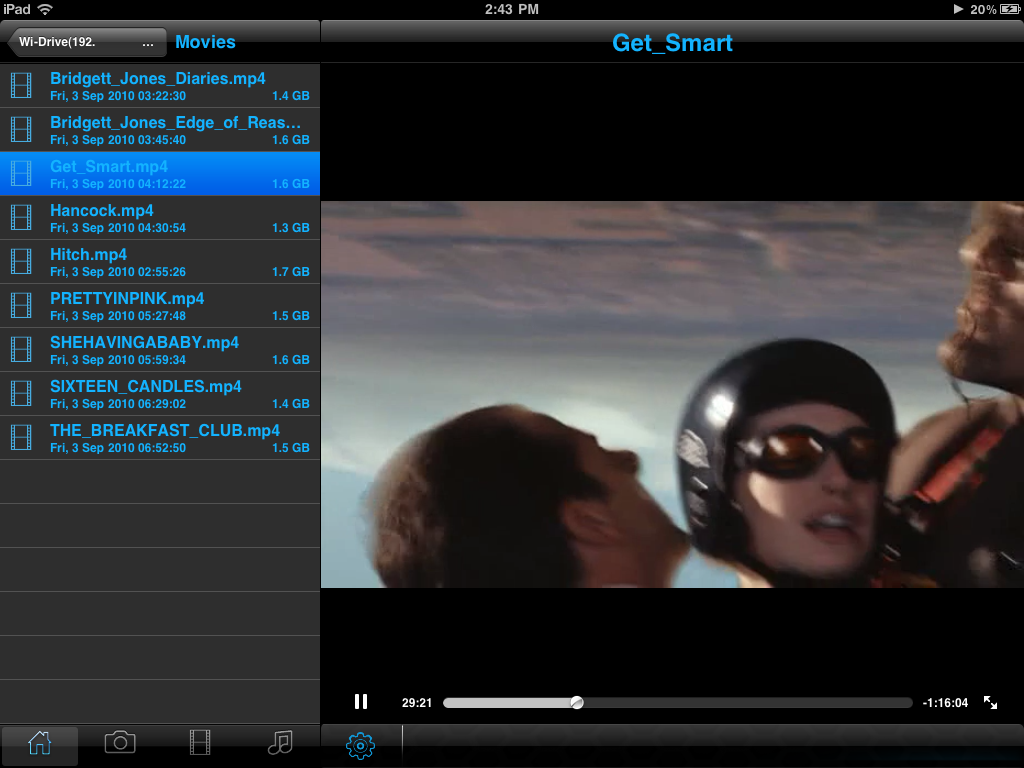1024x768 pixels.
Task: Click film icon beside Get_Smart.mp4
Action: 21,174
